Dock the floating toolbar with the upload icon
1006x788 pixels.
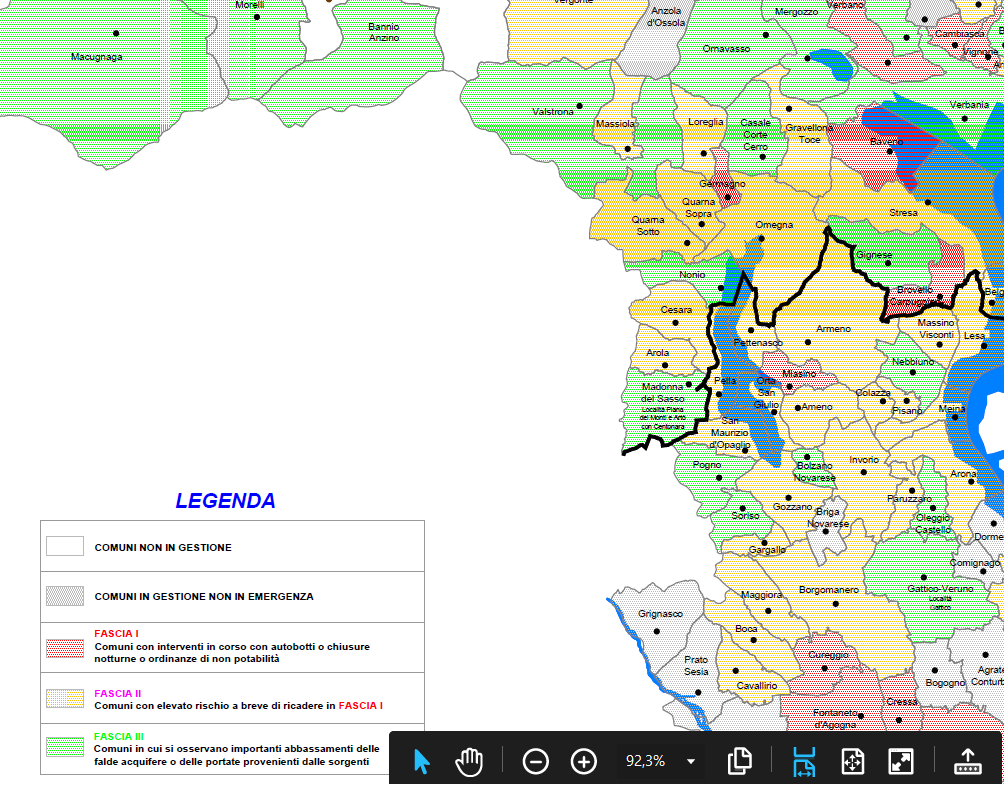coord(968,762)
